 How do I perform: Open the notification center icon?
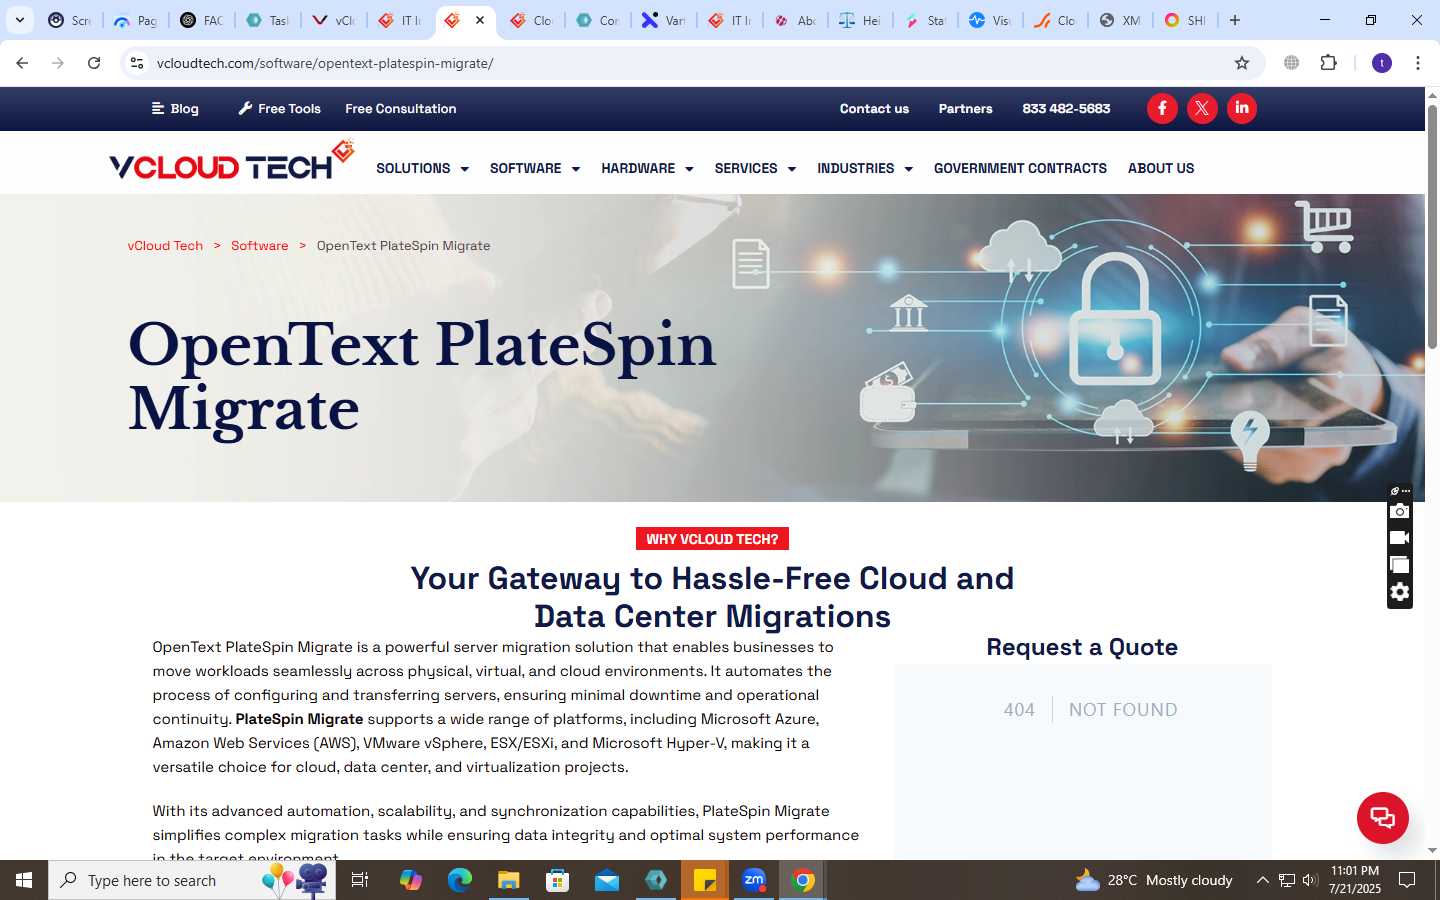pyautogui.click(x=1407, y=880)
